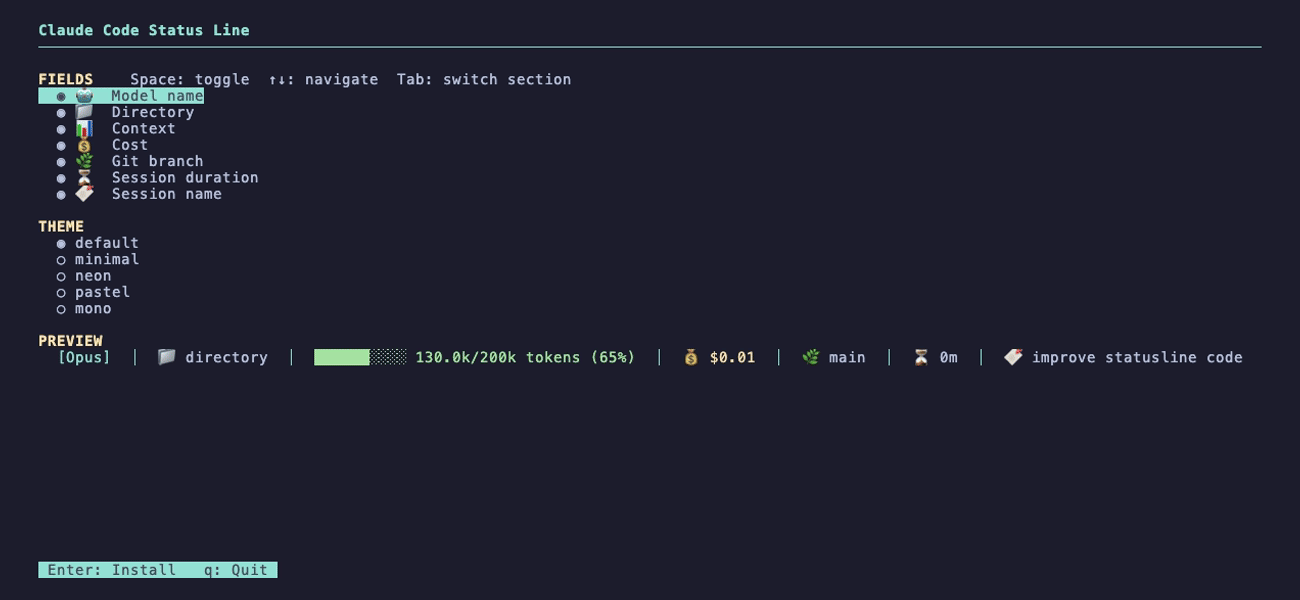Click the hourglass icon next to 0m
Image resolution: width=1300 pixels, height=600 pixels.
(921, 357)
